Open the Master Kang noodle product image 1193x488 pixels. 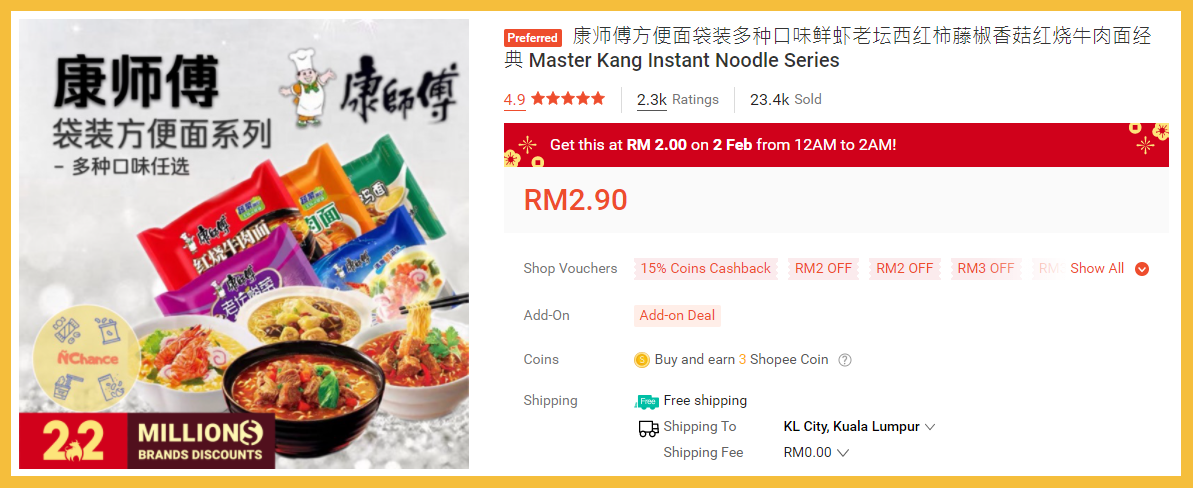[244, 244]
